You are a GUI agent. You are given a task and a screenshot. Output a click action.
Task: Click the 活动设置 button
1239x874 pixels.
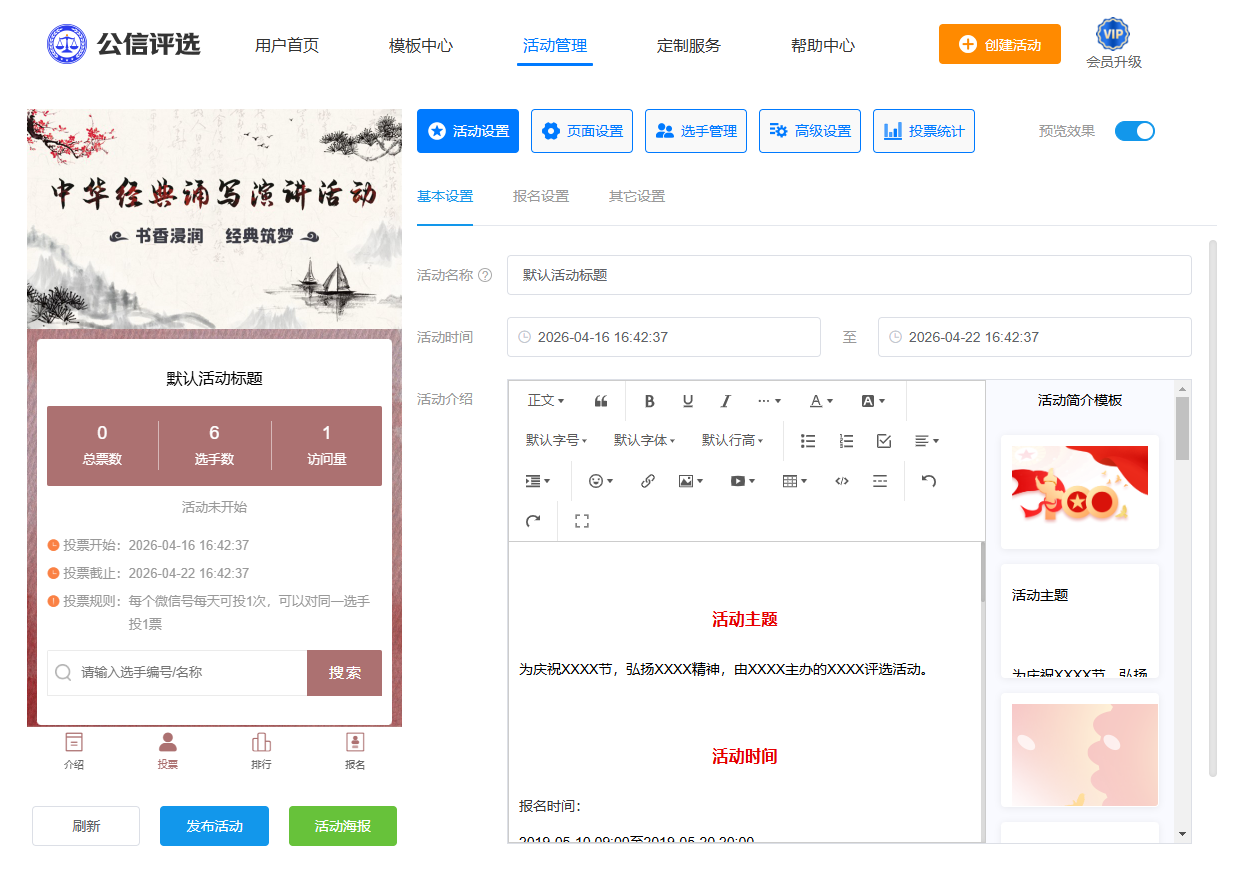point(468,131)
